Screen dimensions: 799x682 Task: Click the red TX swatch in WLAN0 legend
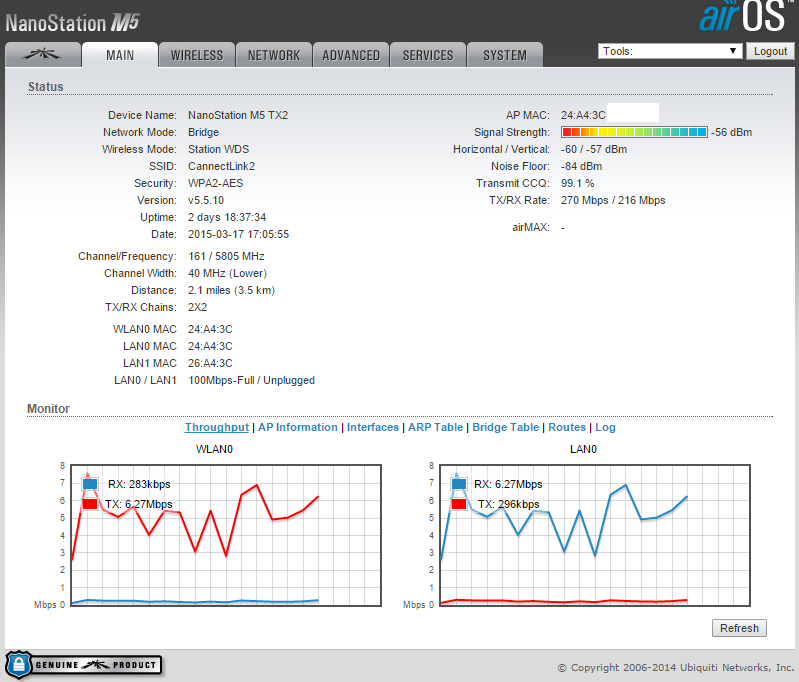tap(90, 504)
